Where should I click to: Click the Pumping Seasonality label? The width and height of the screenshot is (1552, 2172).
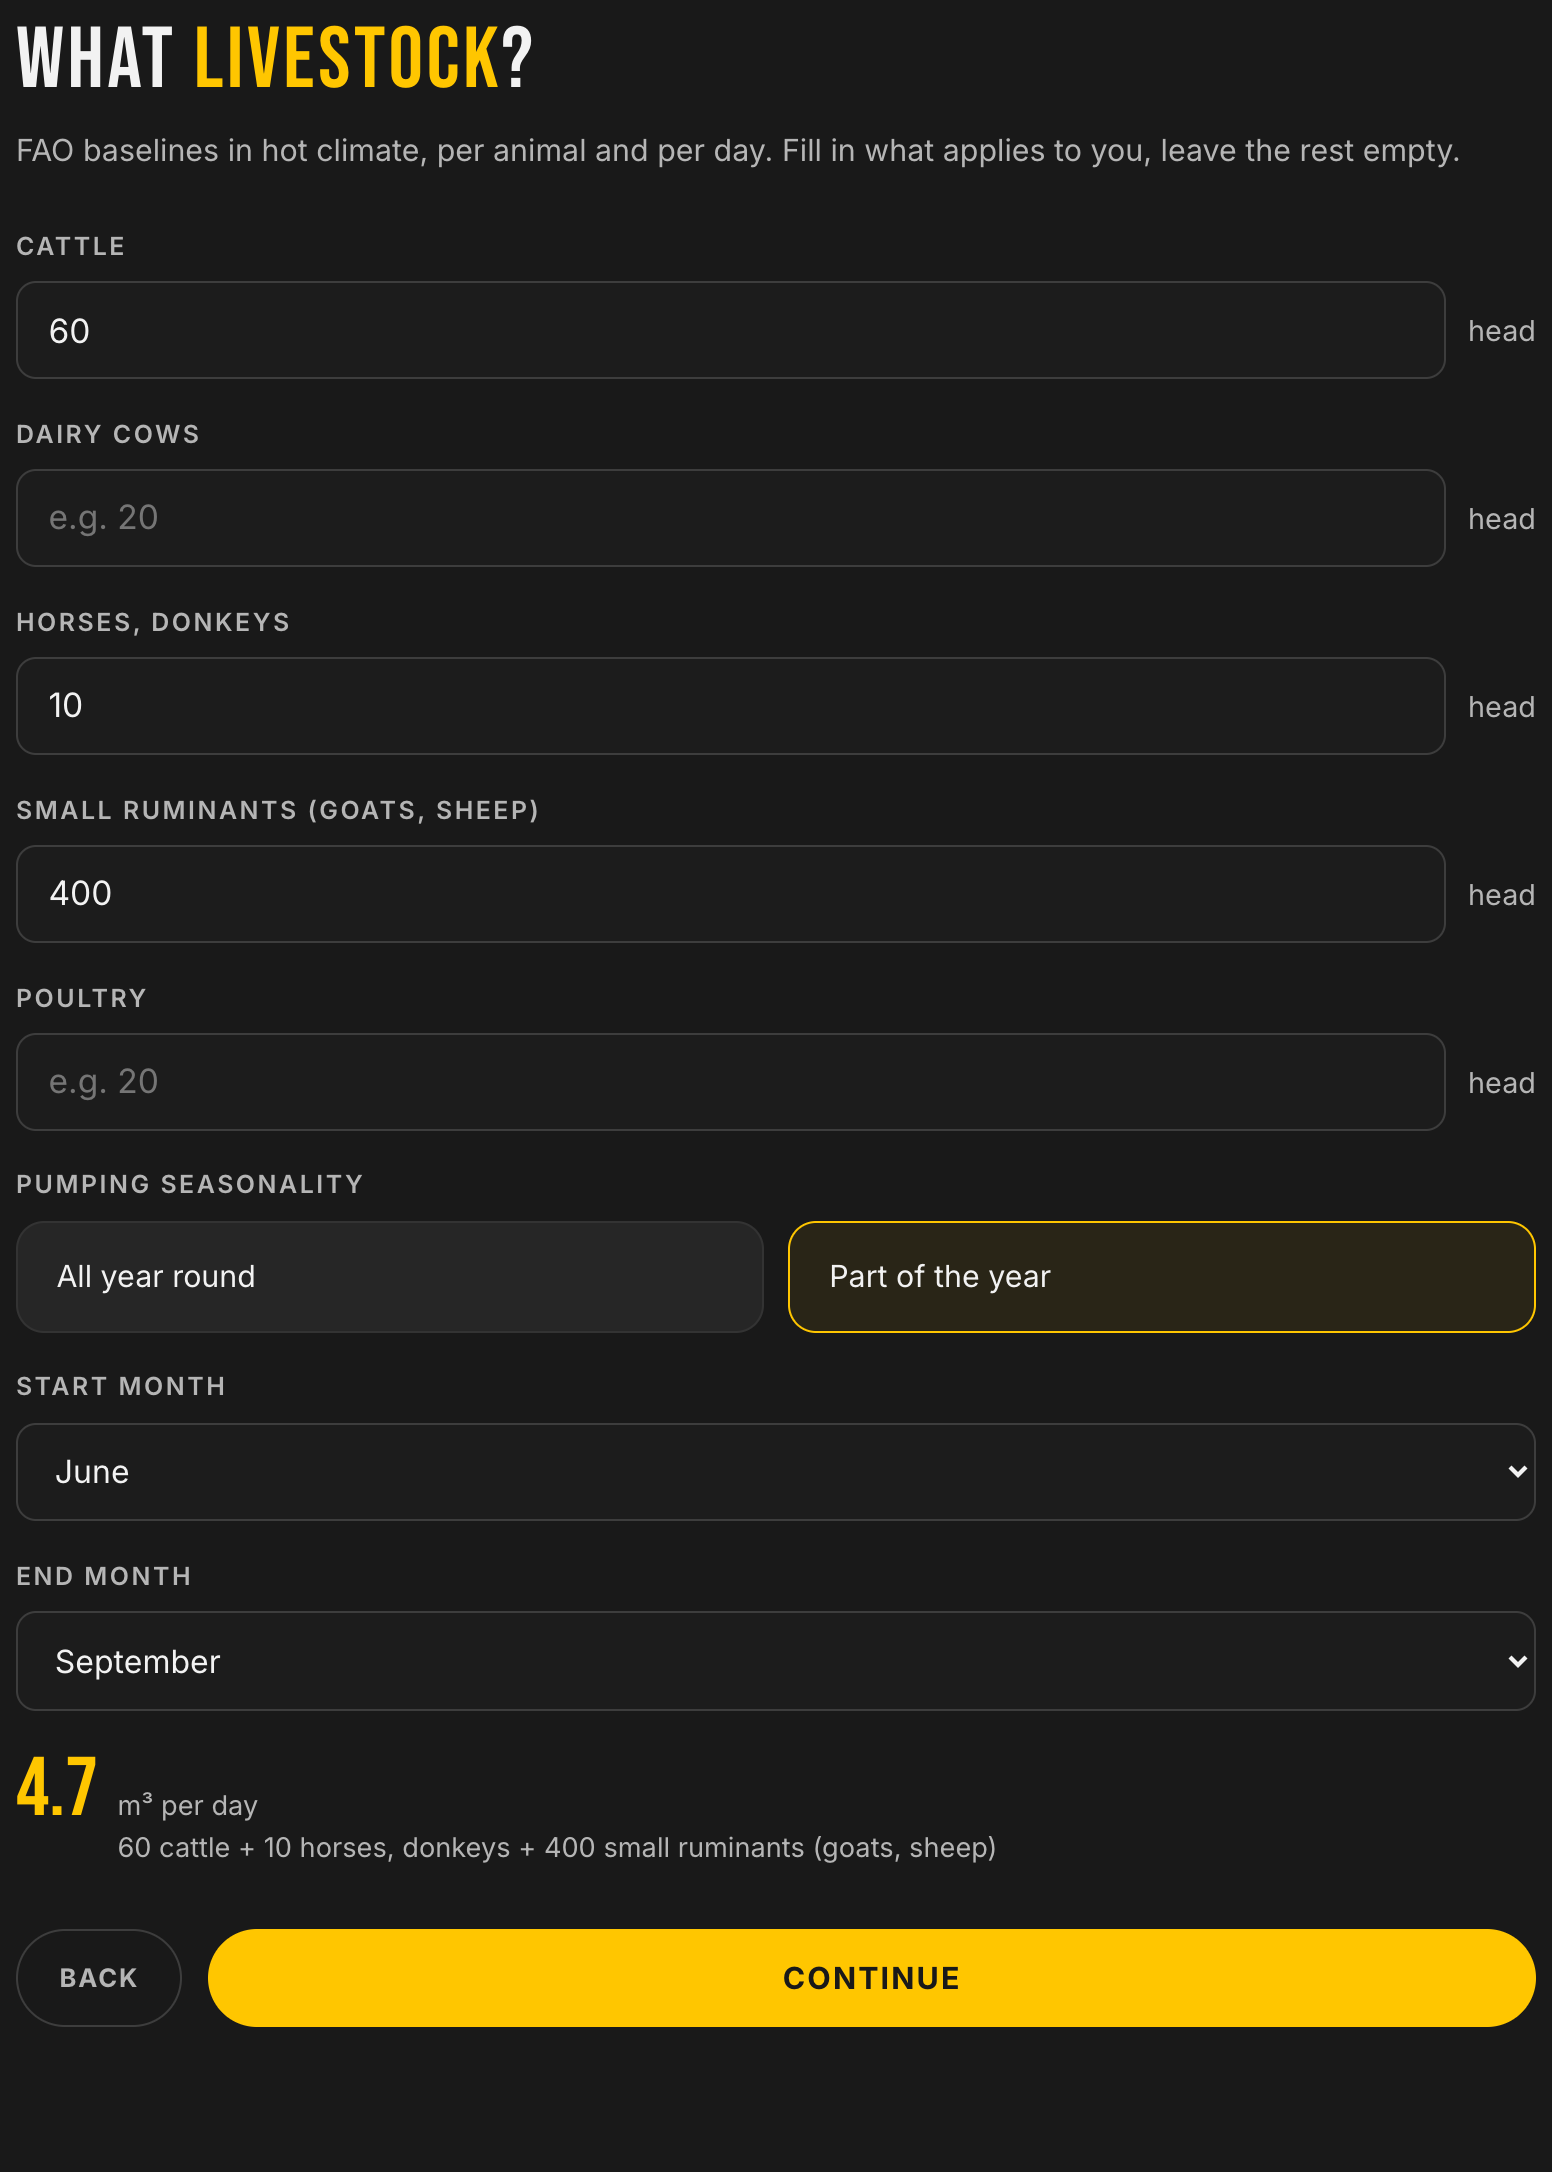[190, 1184]
